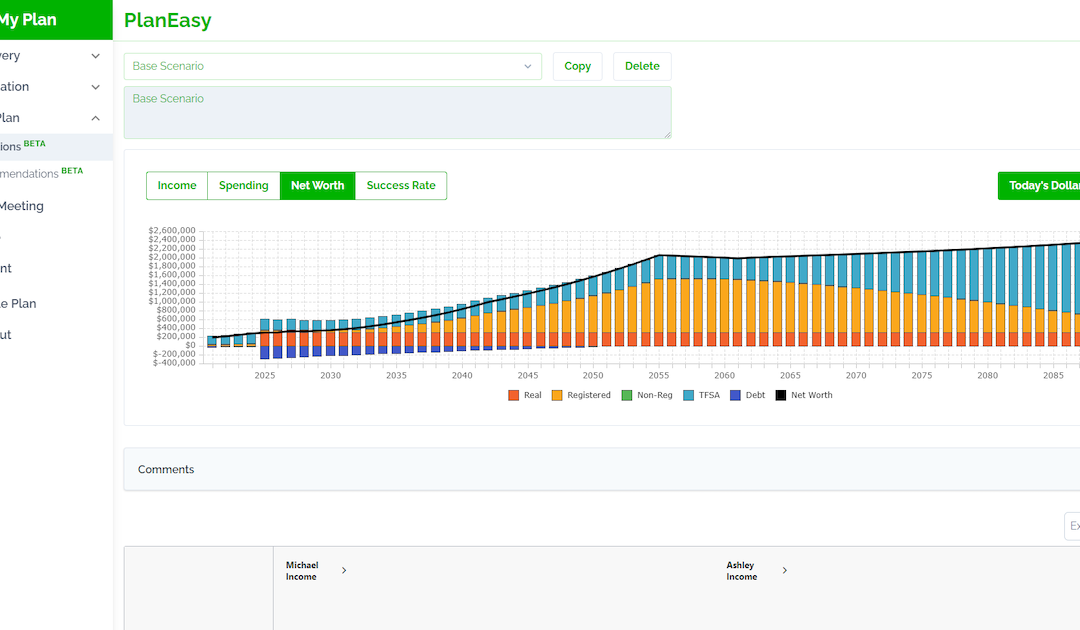Open the Success Rate tab
The width and height of the screenshot is (1080, 630).
tap(401, 185)
